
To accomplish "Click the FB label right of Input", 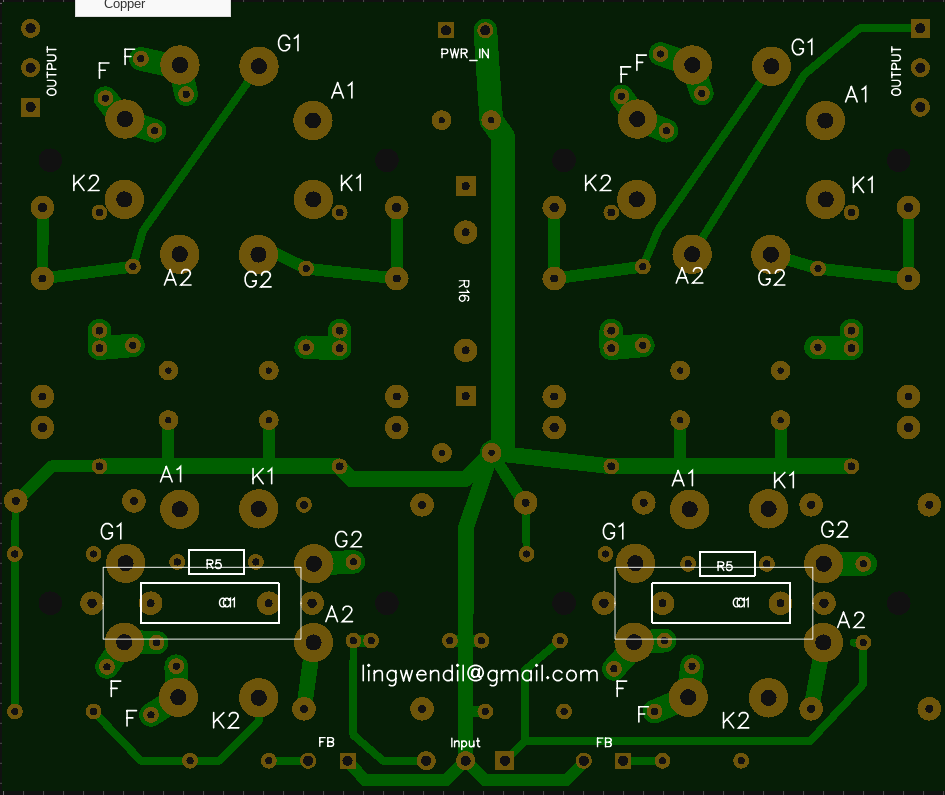I will (x=604, y=743).
